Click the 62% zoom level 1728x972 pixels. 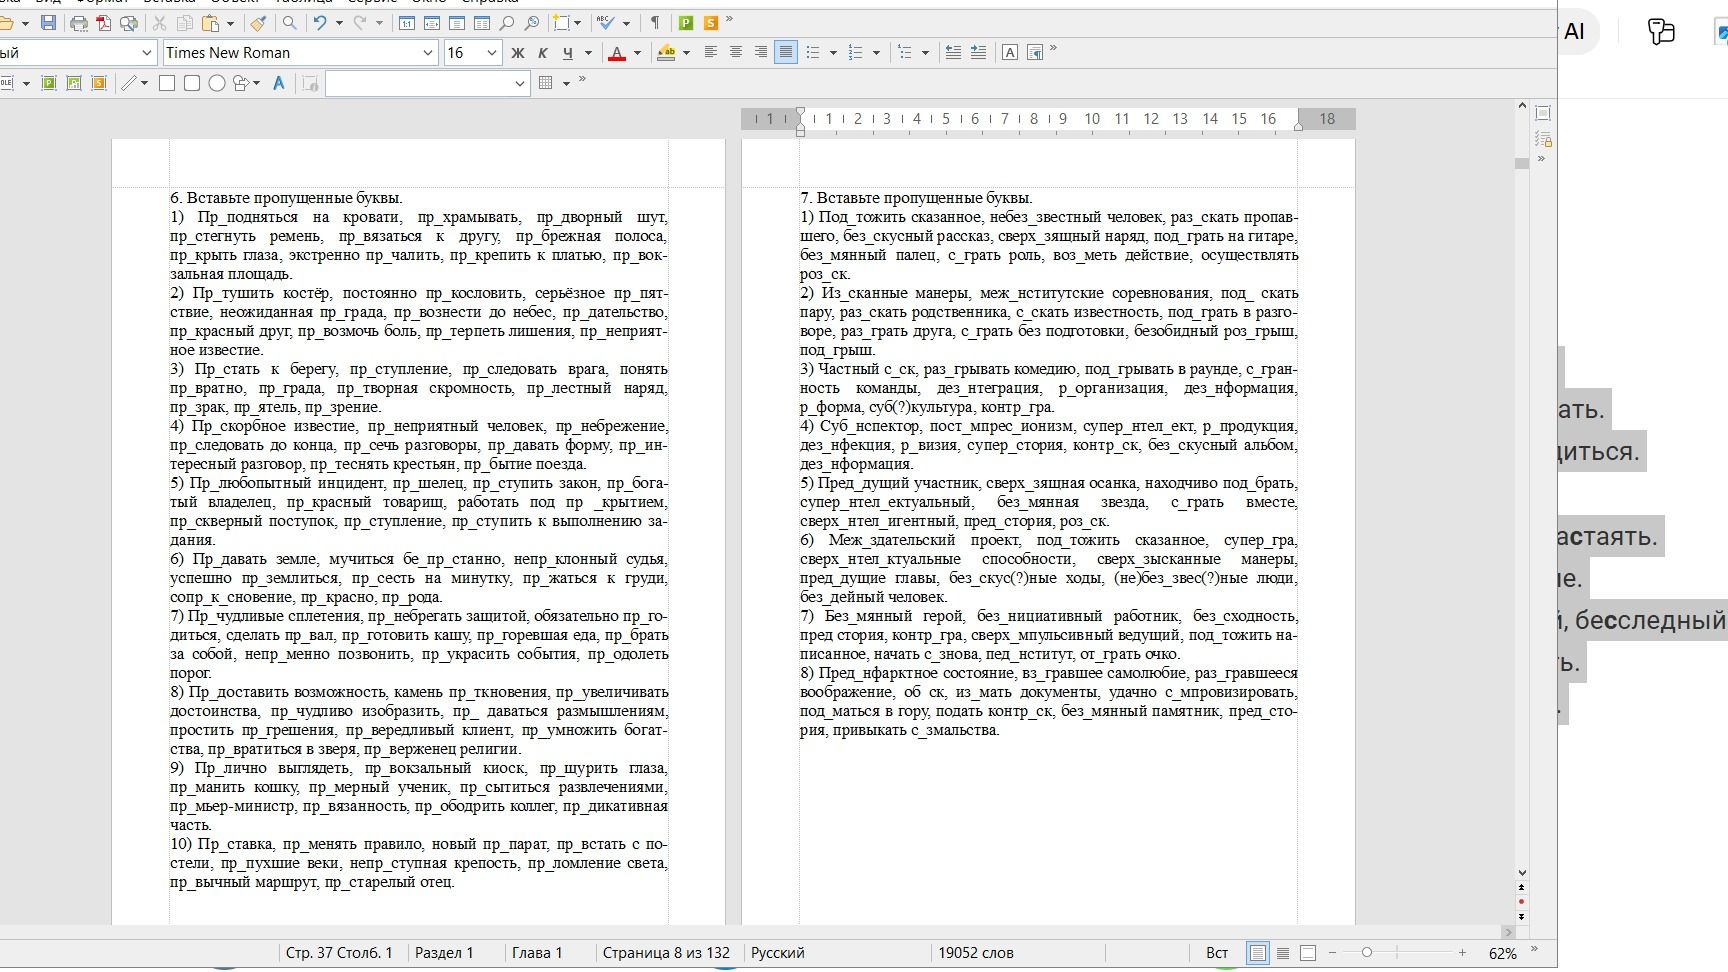(1502, 954)
